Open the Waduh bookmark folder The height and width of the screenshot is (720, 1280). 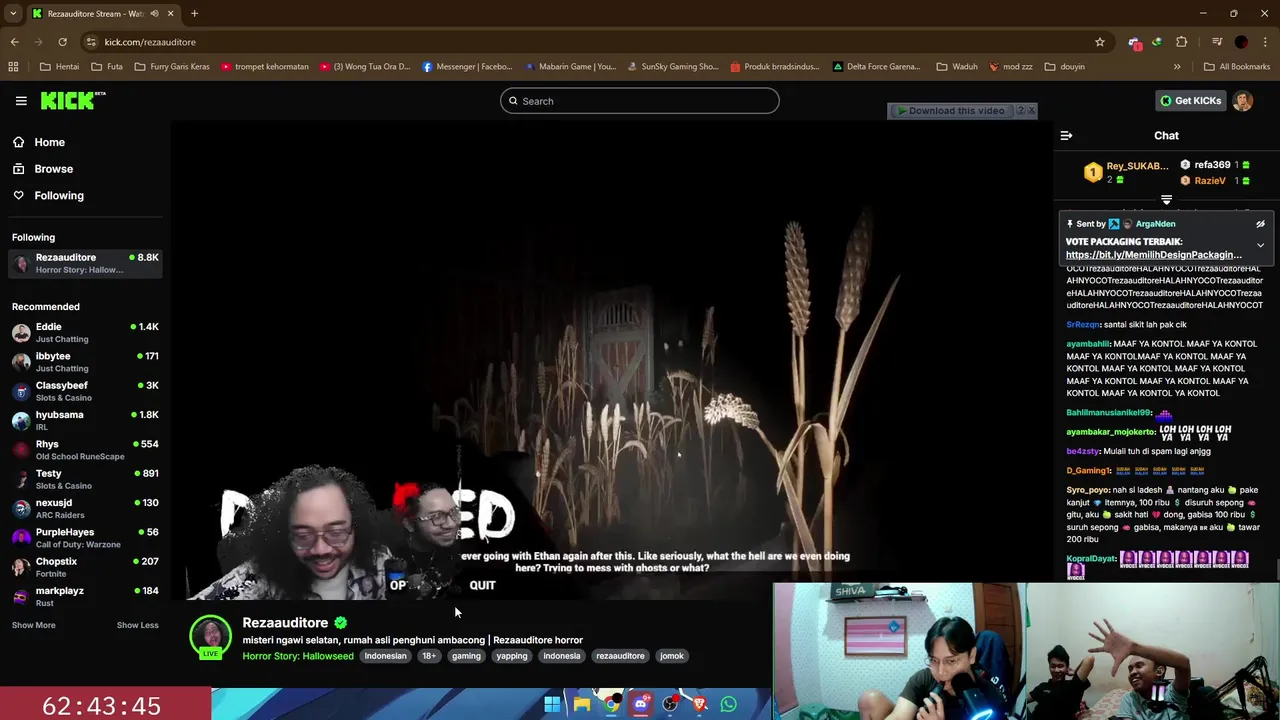point(957,67)
